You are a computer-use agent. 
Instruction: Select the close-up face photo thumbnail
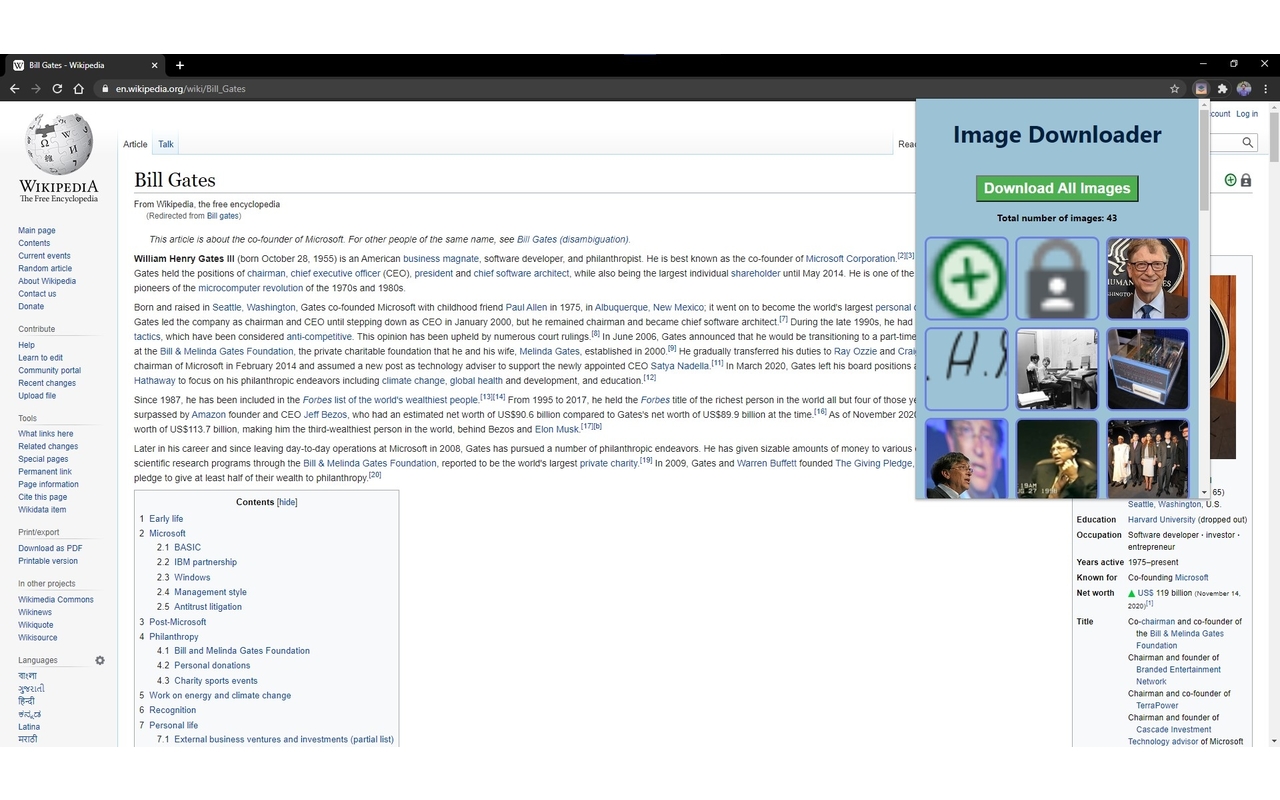967,458
